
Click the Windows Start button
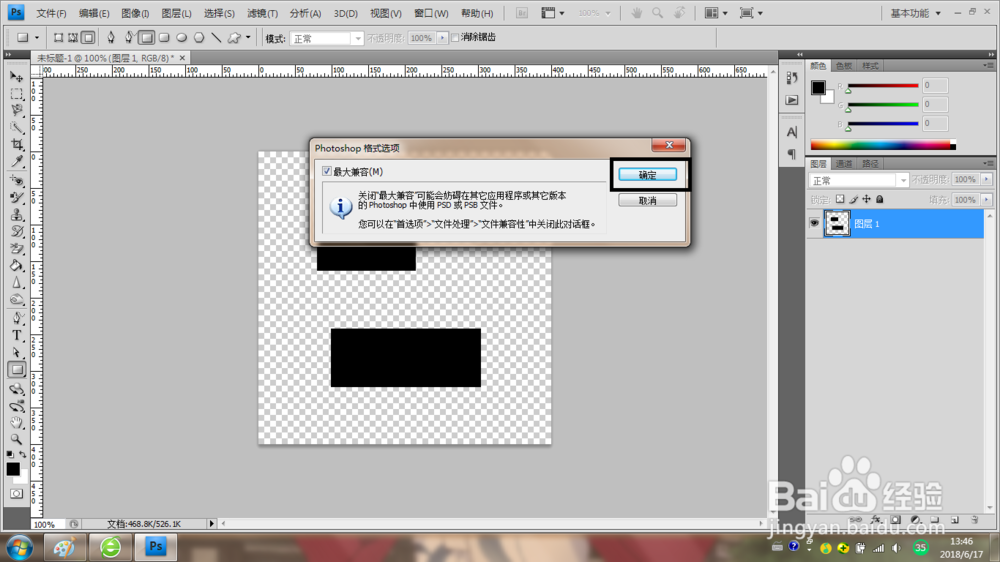[x=19, y=547]
